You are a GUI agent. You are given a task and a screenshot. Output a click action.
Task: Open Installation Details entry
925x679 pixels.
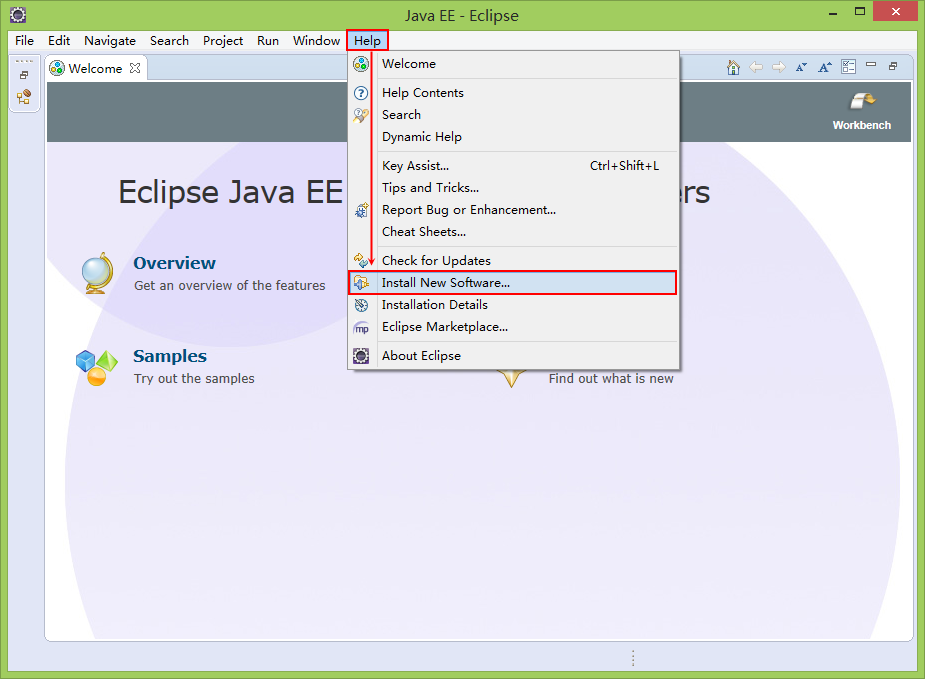coord(513,305)
